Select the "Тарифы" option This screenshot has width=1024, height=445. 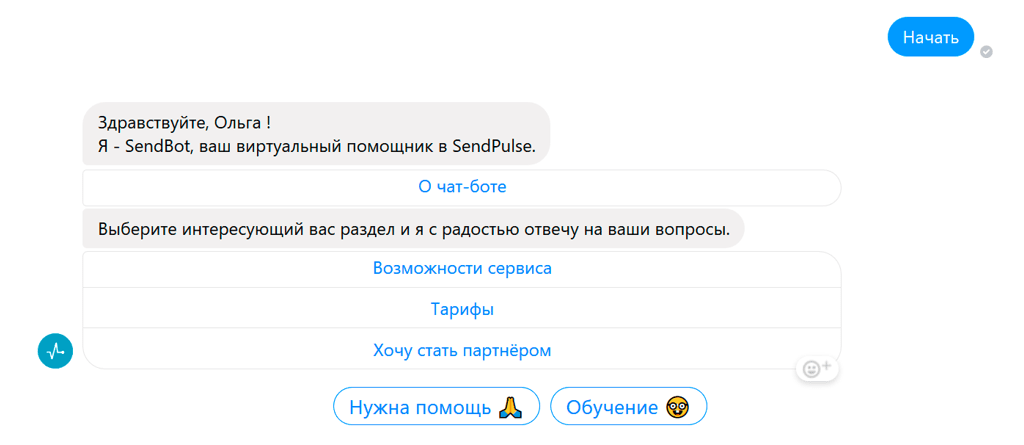point(462,310)
